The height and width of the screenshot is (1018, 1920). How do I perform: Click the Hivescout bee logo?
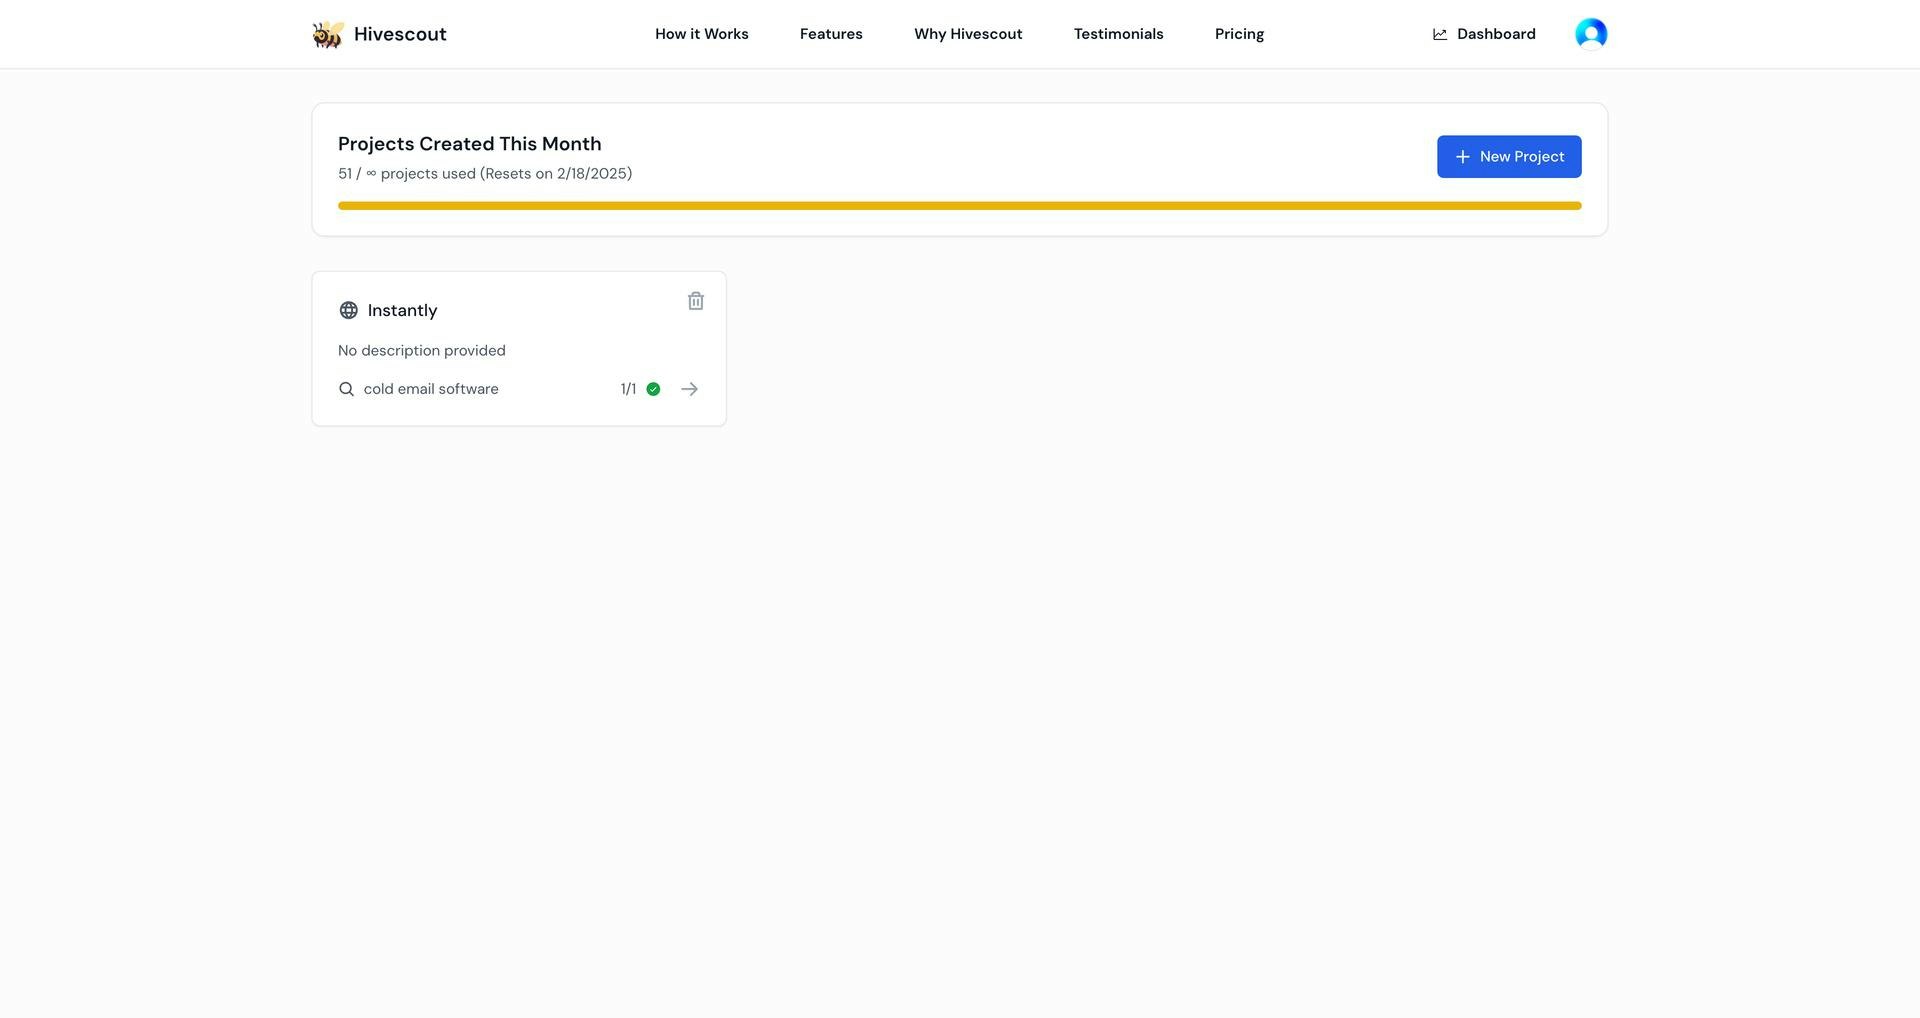pyautogui.click(x=328, y=35)
